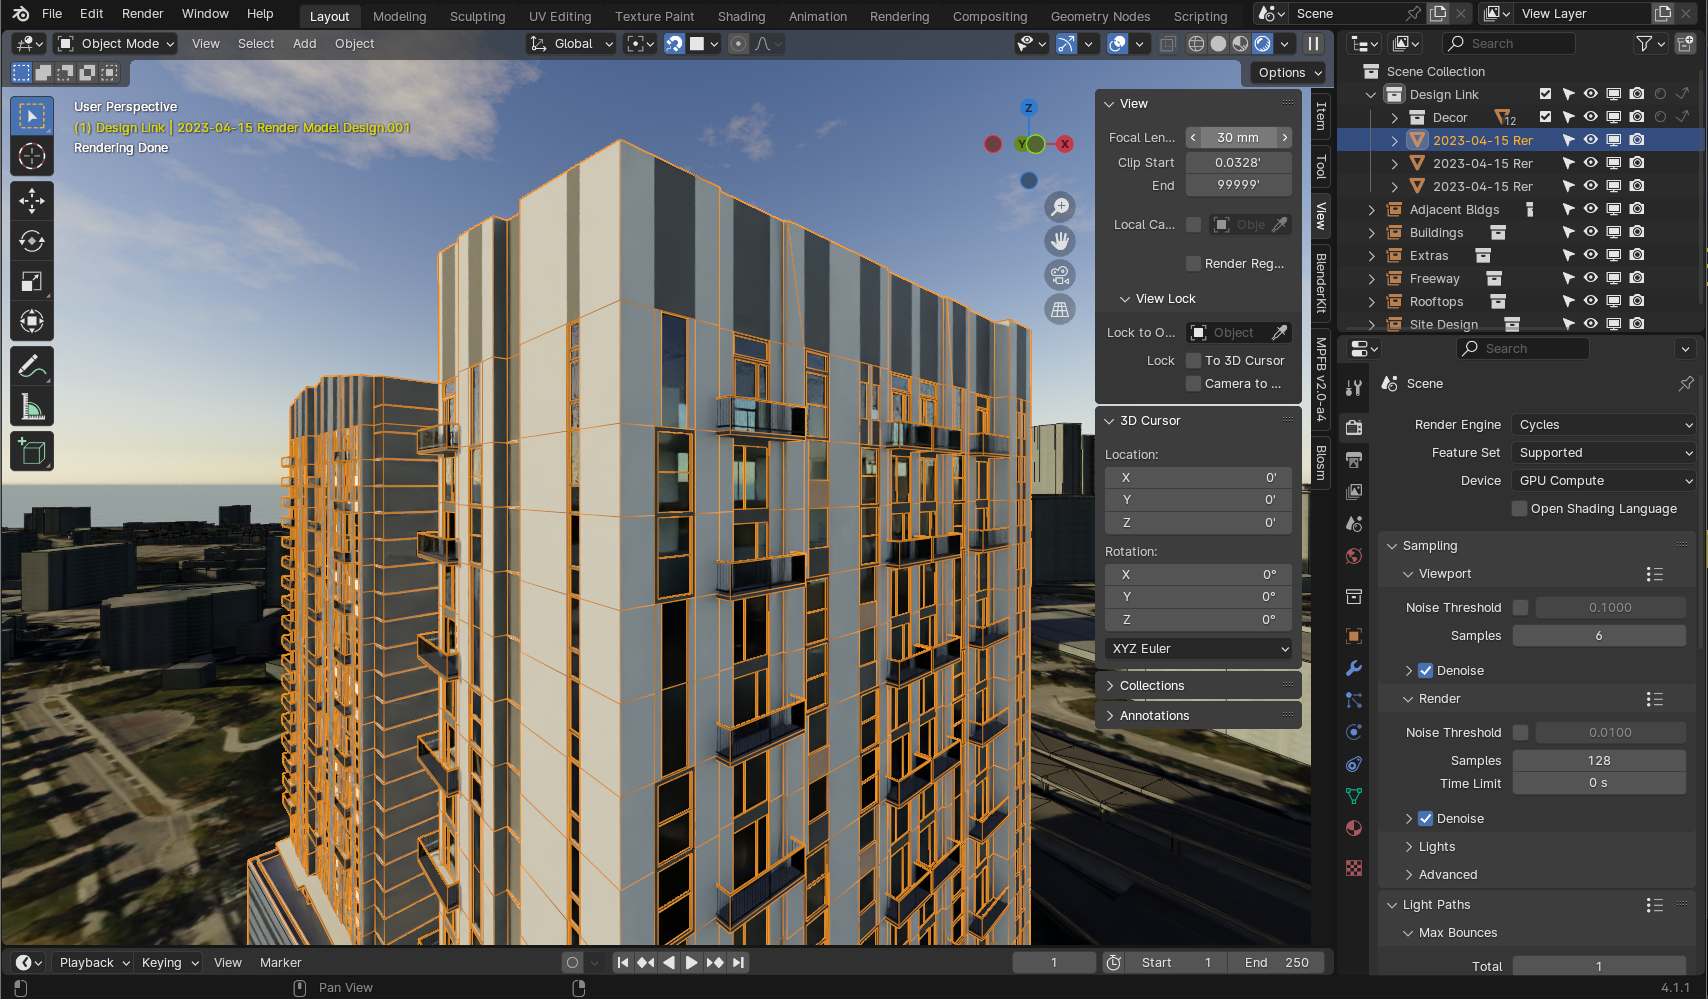
Task: Pause the viewport render preview
Action: pos(1313,44)
